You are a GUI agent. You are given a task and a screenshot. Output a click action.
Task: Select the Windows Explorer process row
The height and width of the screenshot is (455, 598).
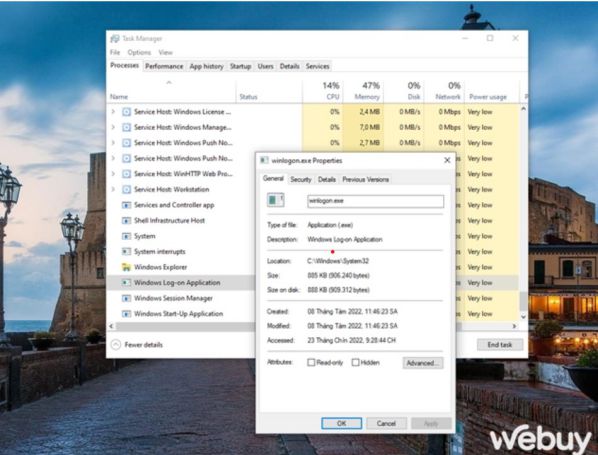181,267
